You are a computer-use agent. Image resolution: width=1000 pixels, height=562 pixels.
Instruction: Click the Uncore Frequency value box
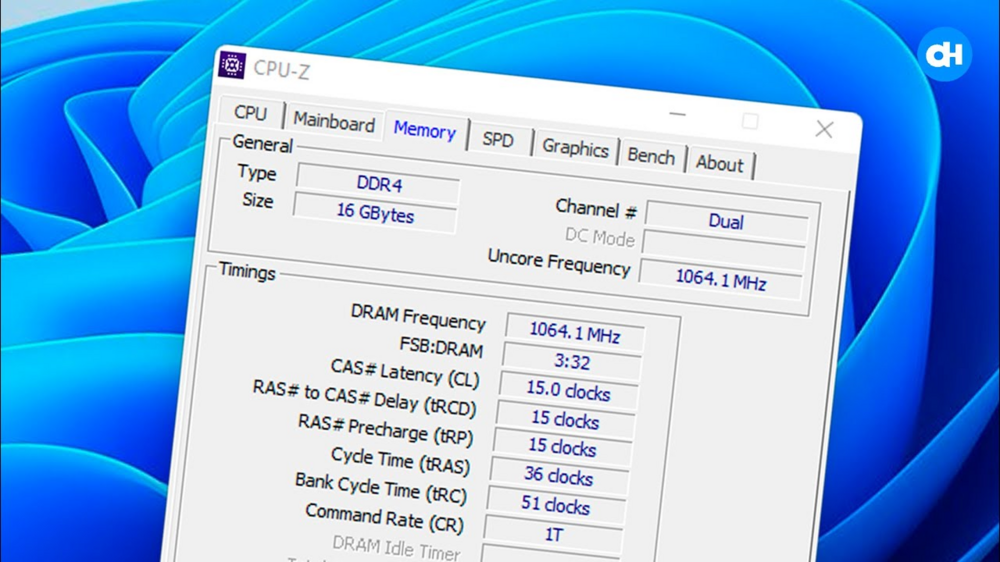tap(720, 279)
